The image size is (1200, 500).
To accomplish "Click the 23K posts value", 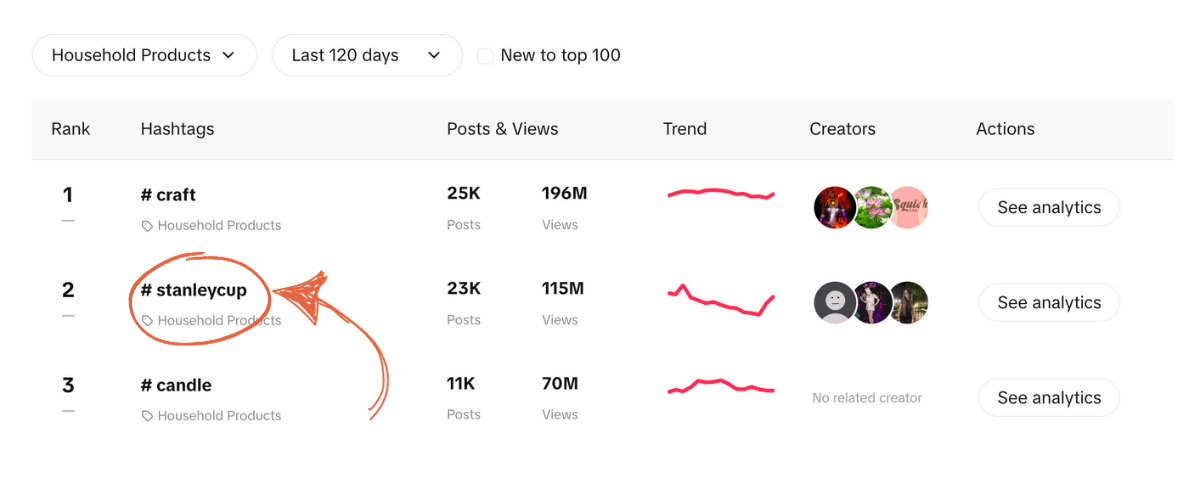I will pos(464,288).
